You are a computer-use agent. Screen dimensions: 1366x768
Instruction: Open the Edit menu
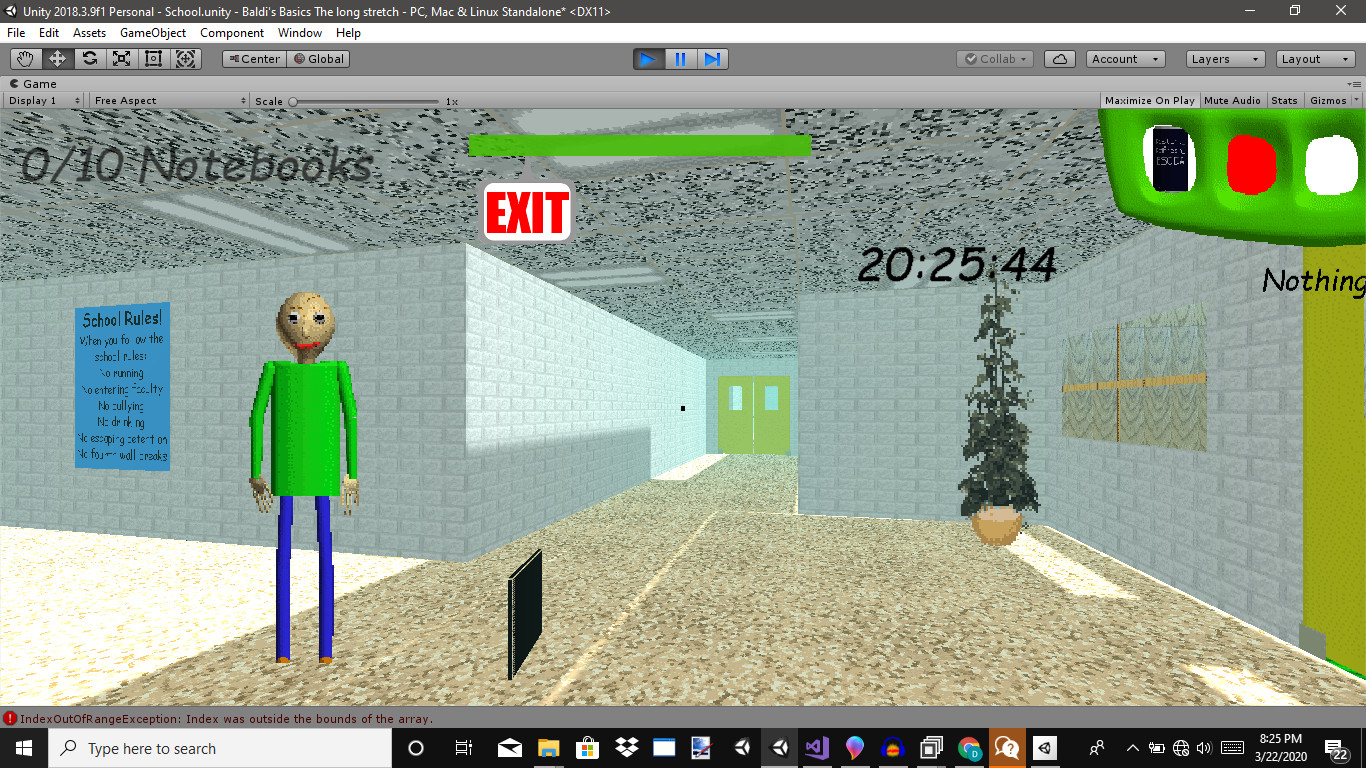(x=49, y=33)
